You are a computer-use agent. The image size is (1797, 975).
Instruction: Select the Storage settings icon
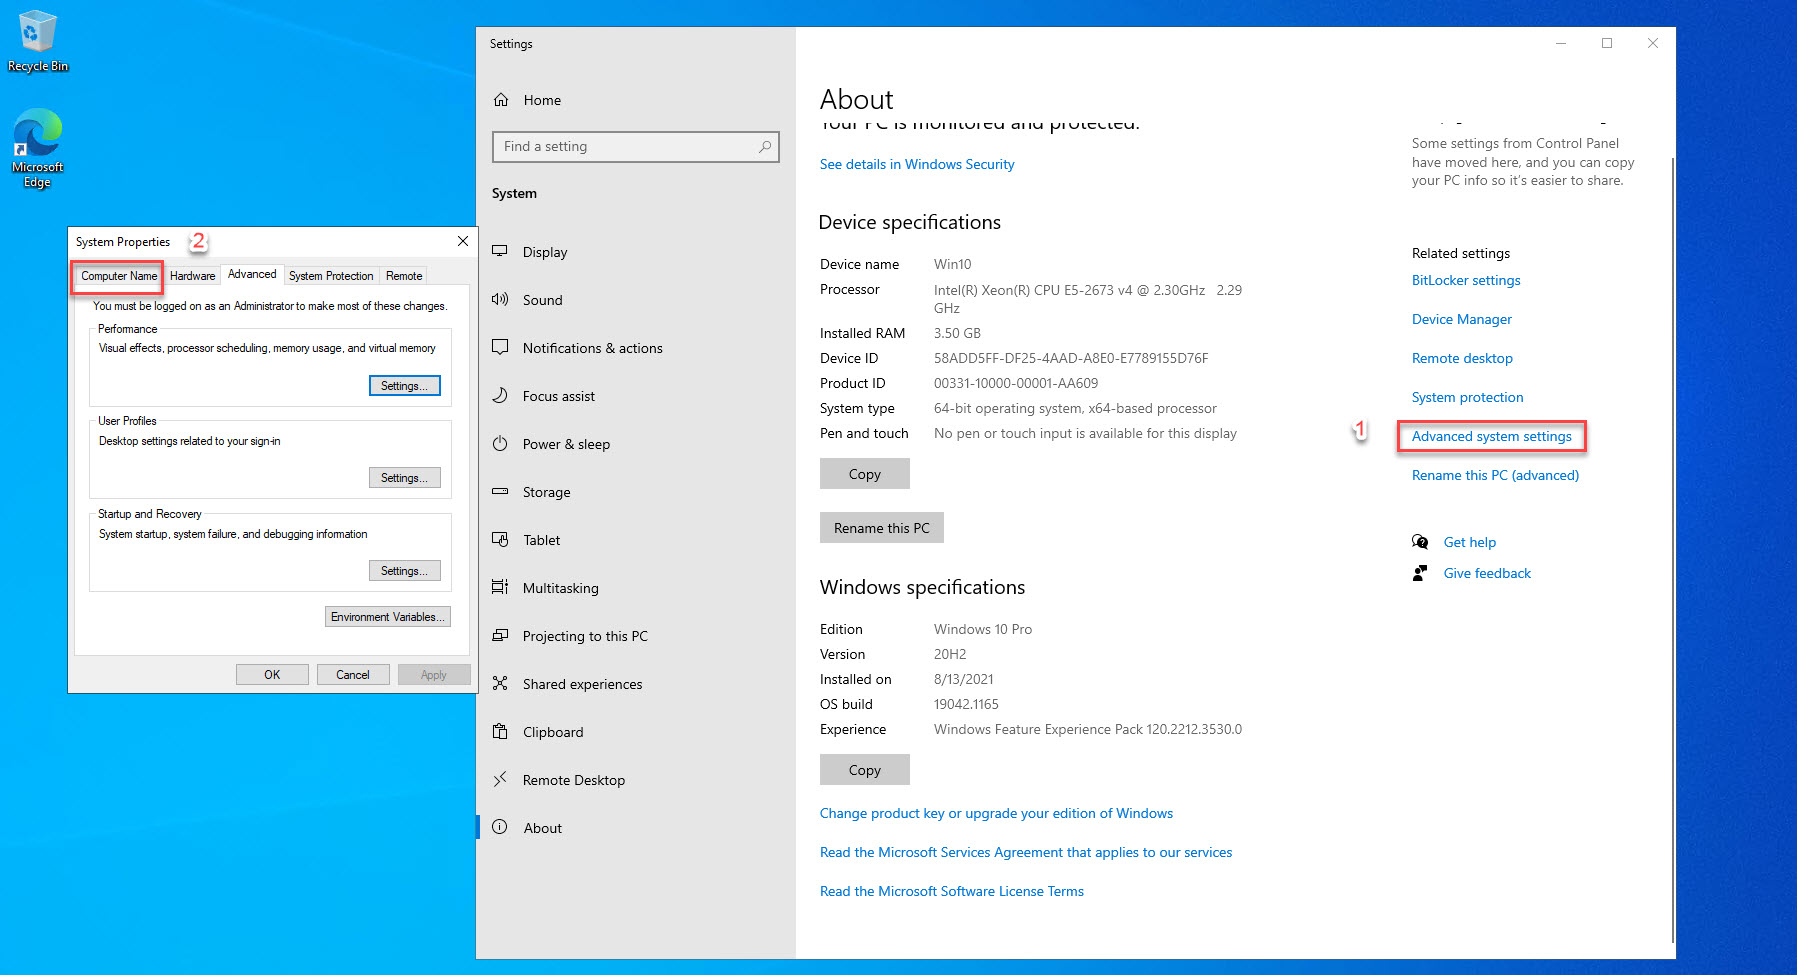tap(500, 491)
